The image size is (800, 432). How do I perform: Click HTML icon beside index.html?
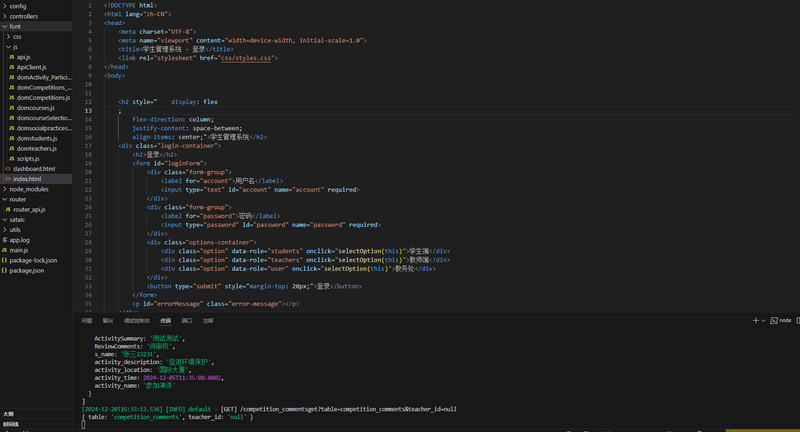(8, 179)
